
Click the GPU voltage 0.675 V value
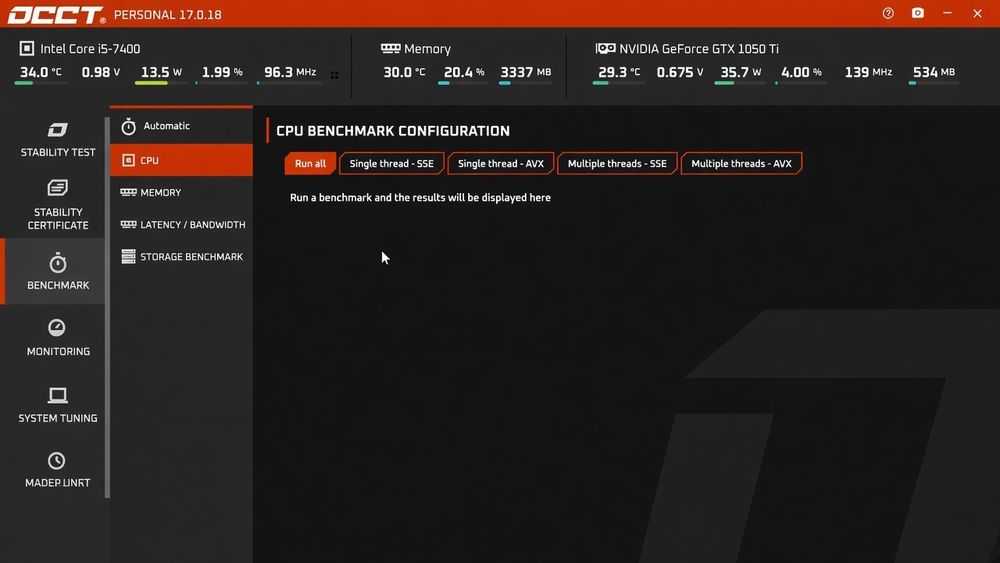point(680,72)
